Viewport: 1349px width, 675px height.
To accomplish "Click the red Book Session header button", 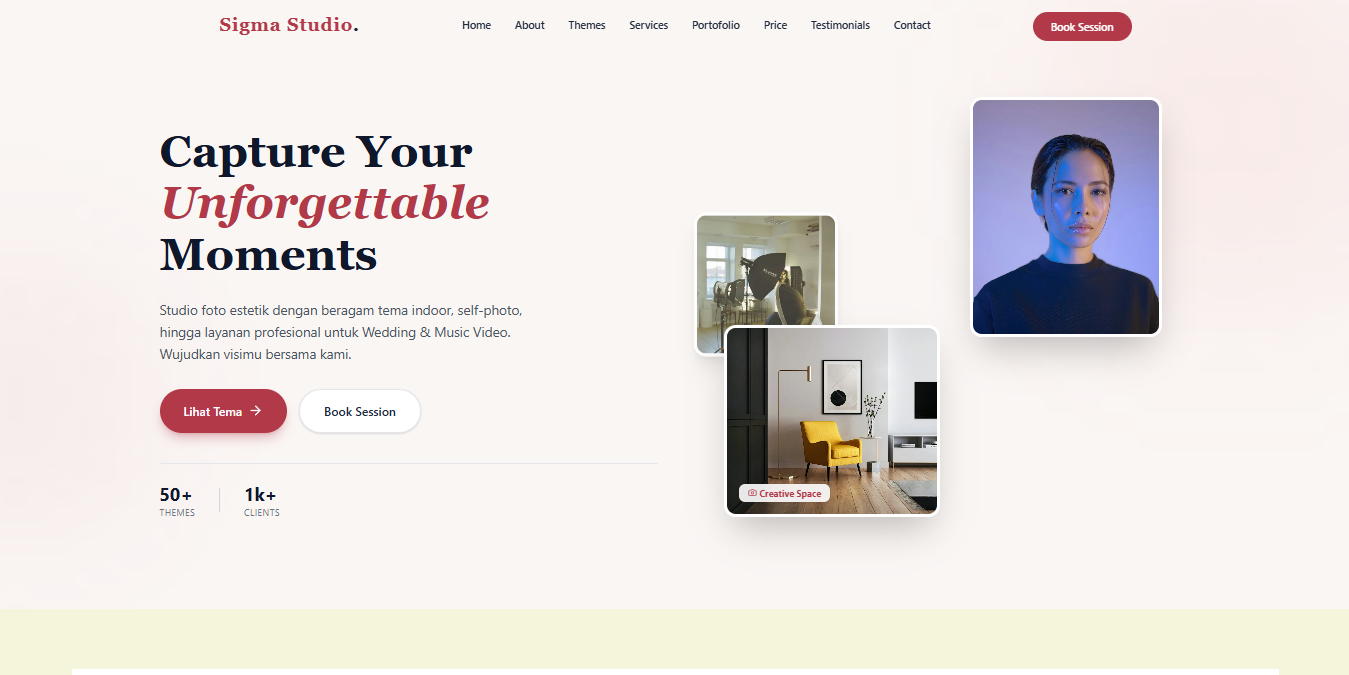I will 1082,27.
